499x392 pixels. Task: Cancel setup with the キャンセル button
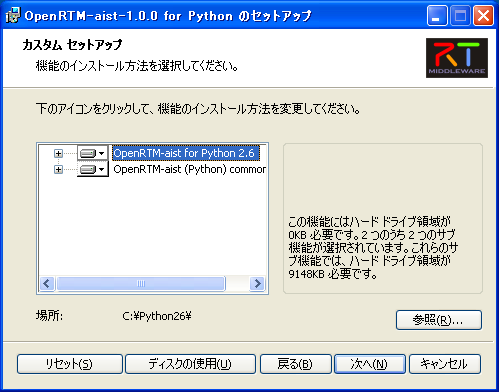[x=445, y=364]
